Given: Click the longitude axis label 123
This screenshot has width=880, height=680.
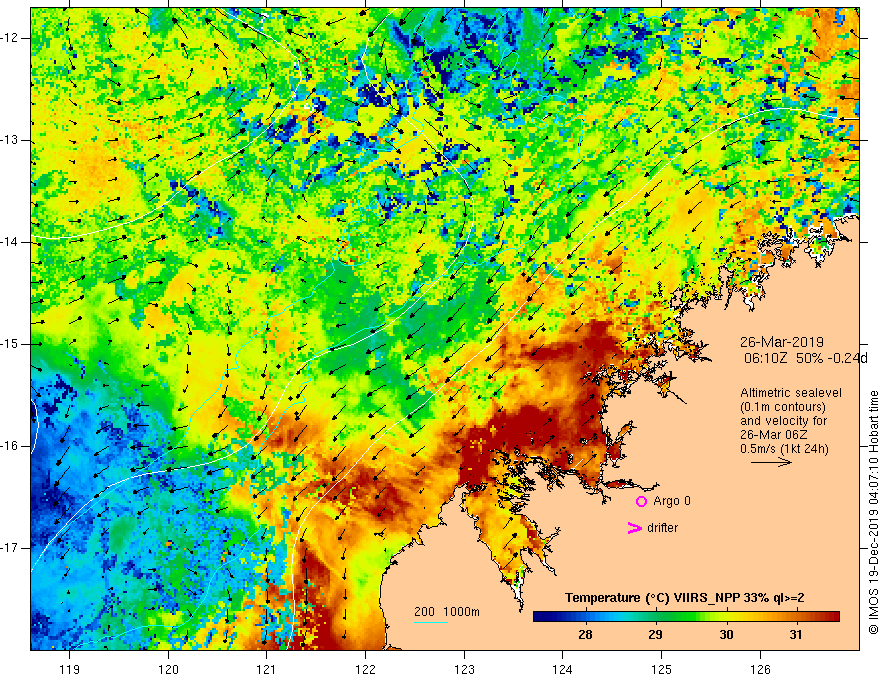Looking at the screenshot, I should 464,669.
